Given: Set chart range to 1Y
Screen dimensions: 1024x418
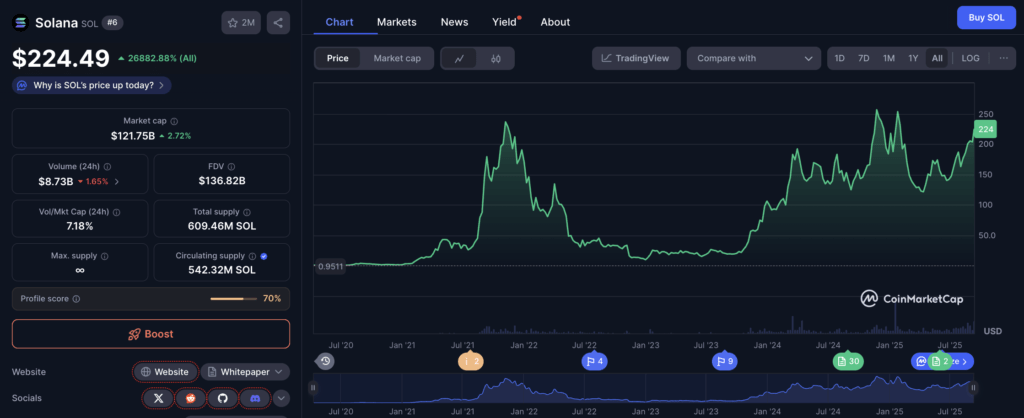Looking at the screenshot, I should click(913, 58).
